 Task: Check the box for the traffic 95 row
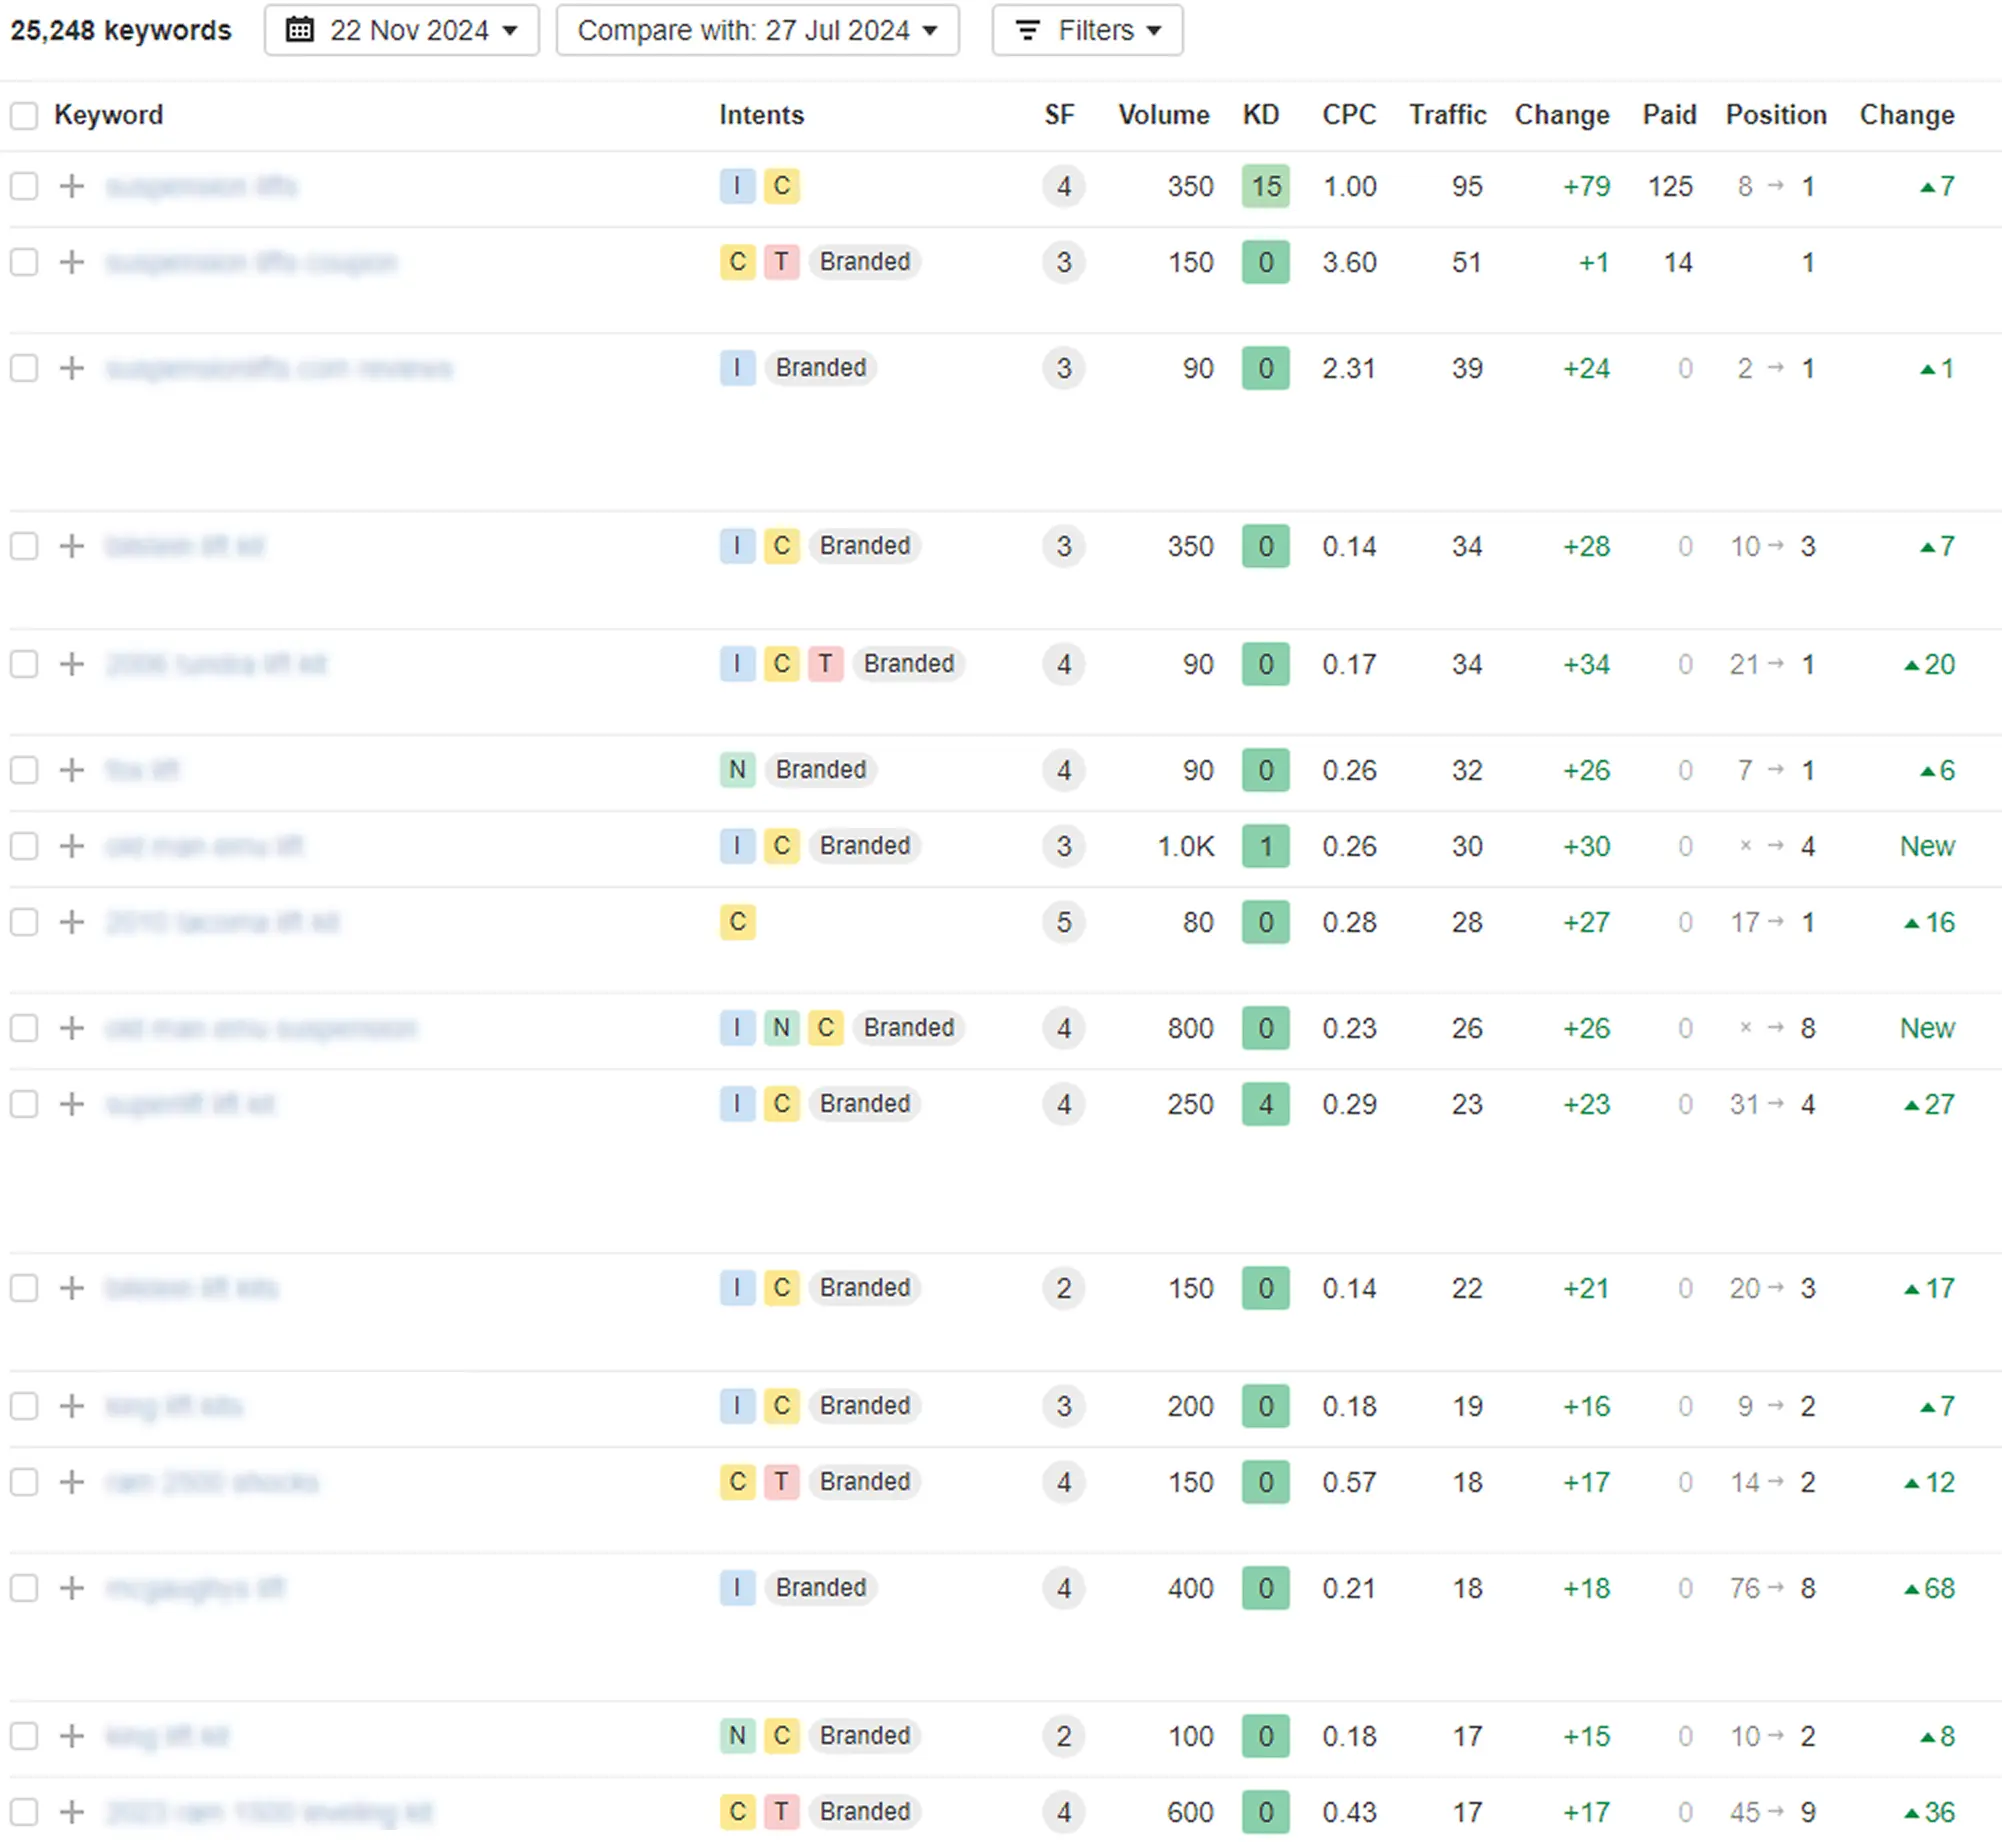(x=24, y=186)
